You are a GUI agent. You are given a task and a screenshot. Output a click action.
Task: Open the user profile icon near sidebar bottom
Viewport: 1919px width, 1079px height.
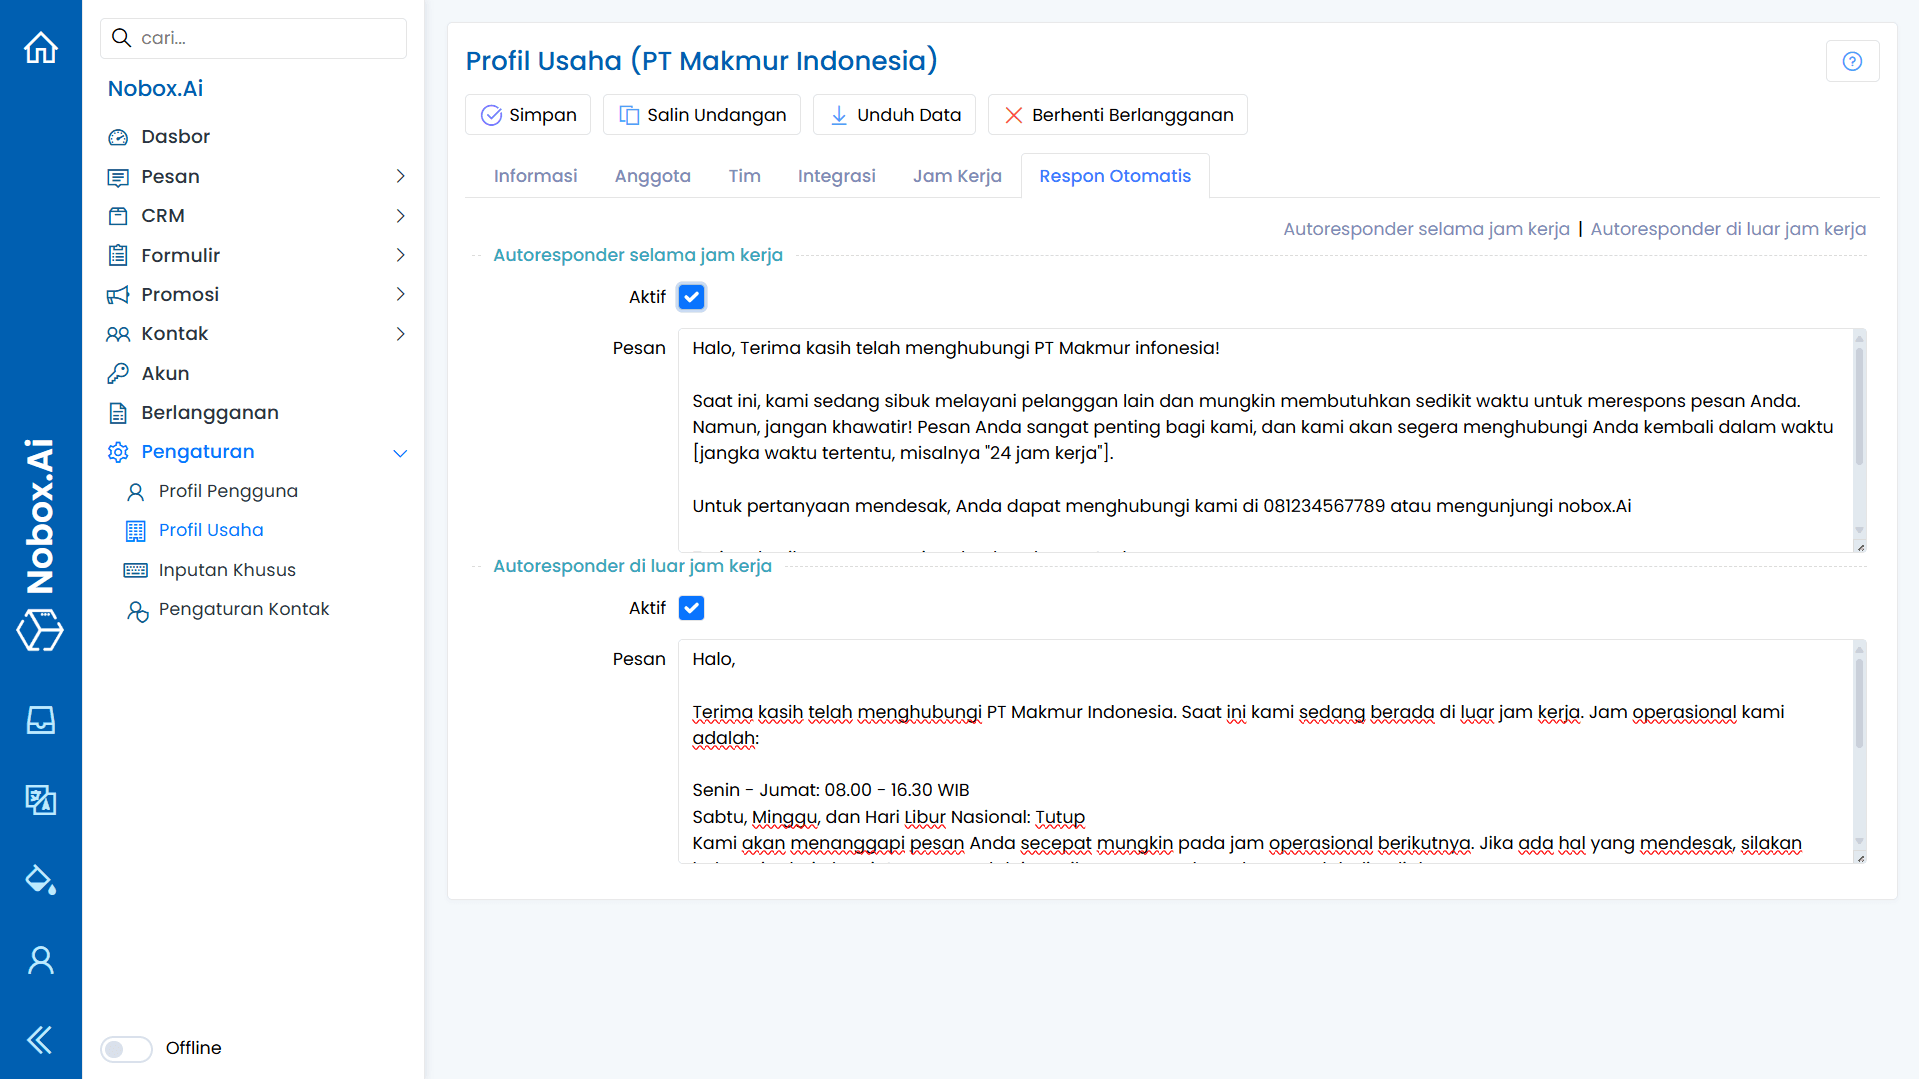click(x=40, y=959)
